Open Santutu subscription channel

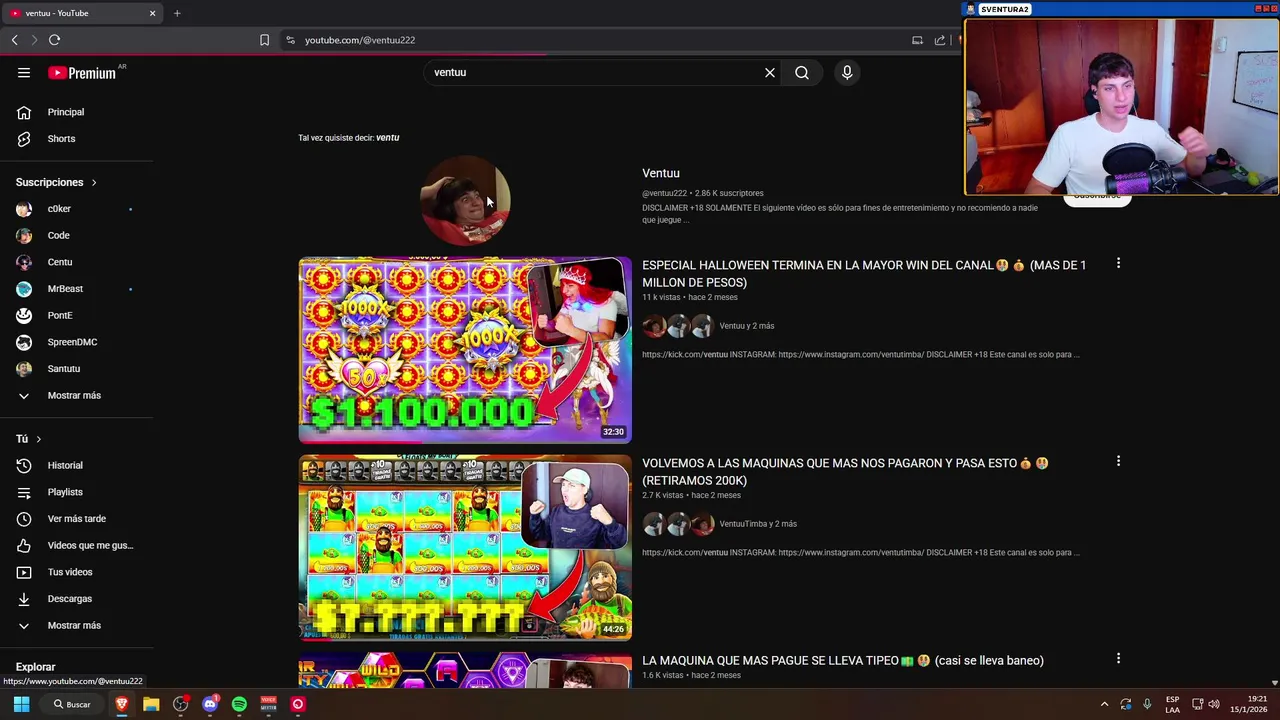76,369
